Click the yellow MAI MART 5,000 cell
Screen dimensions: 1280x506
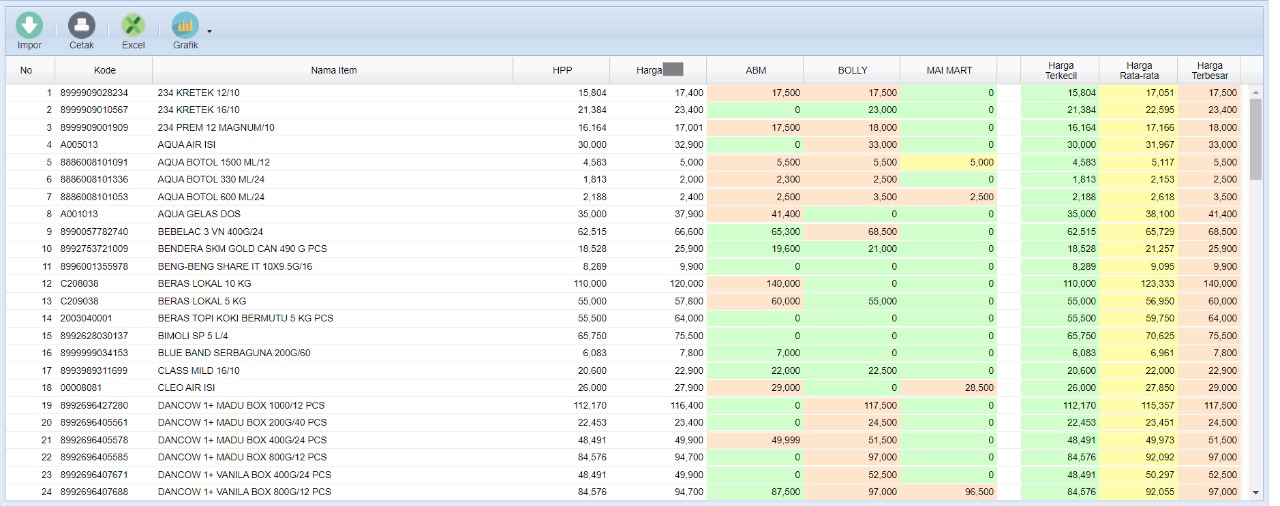click(x=948, y=162)
